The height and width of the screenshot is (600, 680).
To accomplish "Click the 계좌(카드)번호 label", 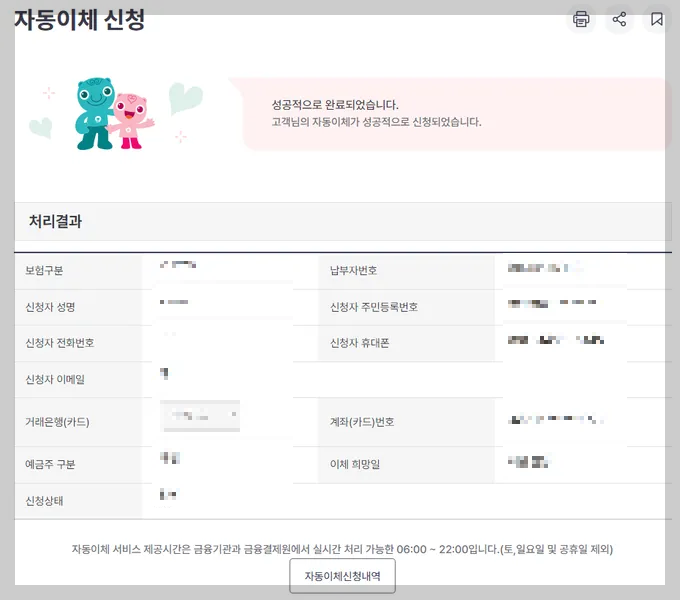I will tap(362, 422).
